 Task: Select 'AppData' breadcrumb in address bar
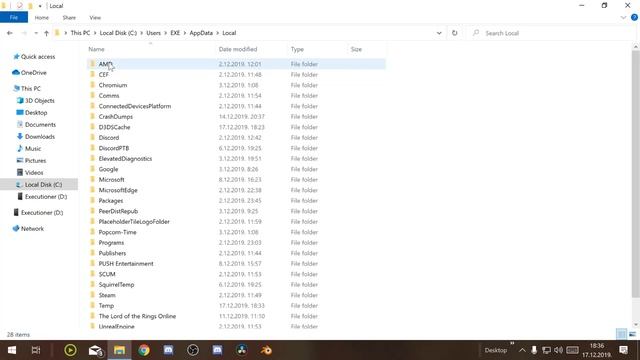(x=201, y=33)
